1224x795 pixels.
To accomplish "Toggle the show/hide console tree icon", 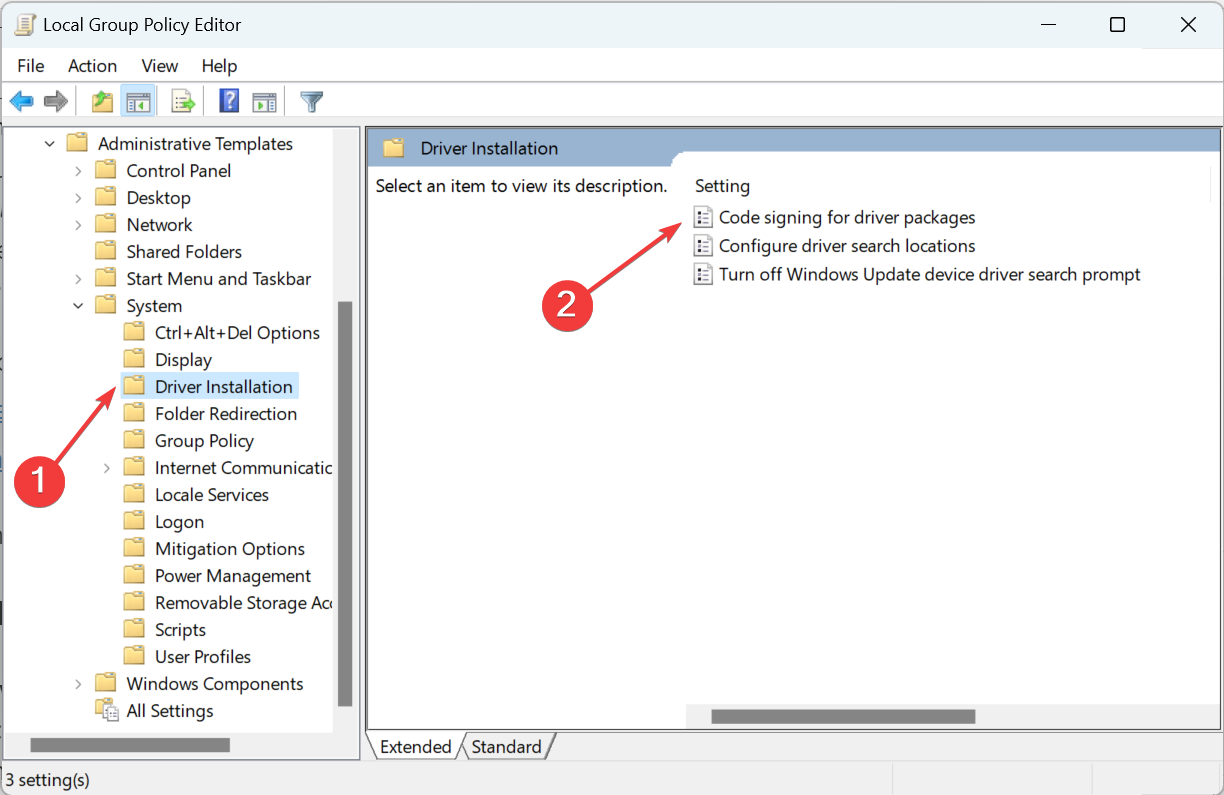I will [x=137, y=101].
